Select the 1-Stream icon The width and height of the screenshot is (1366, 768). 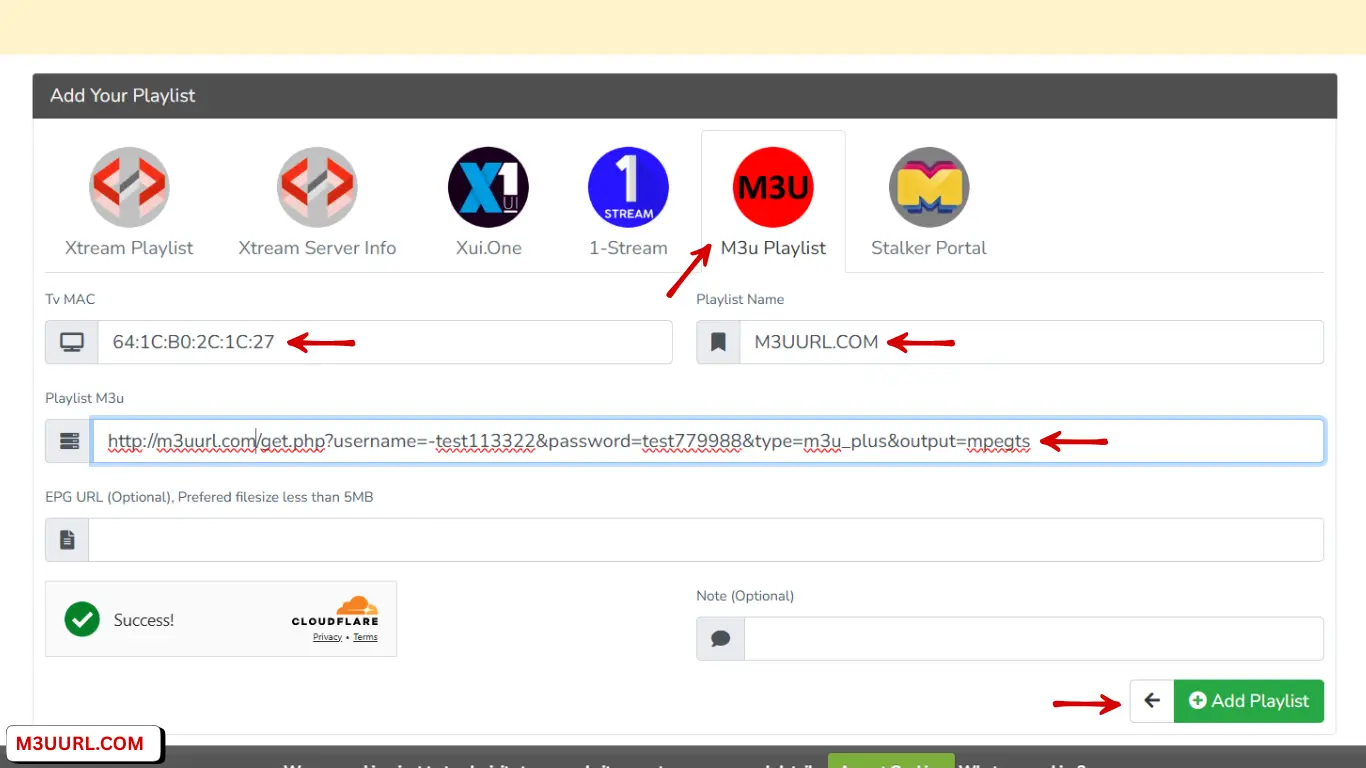pyautogui.click(x=628, y=187)
